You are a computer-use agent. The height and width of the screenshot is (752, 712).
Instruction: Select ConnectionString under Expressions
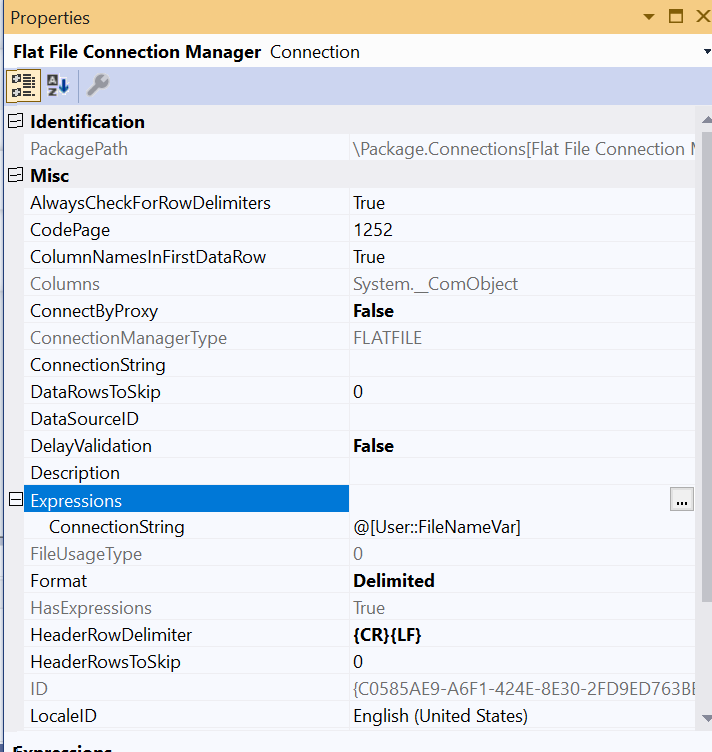coord(117,527)
